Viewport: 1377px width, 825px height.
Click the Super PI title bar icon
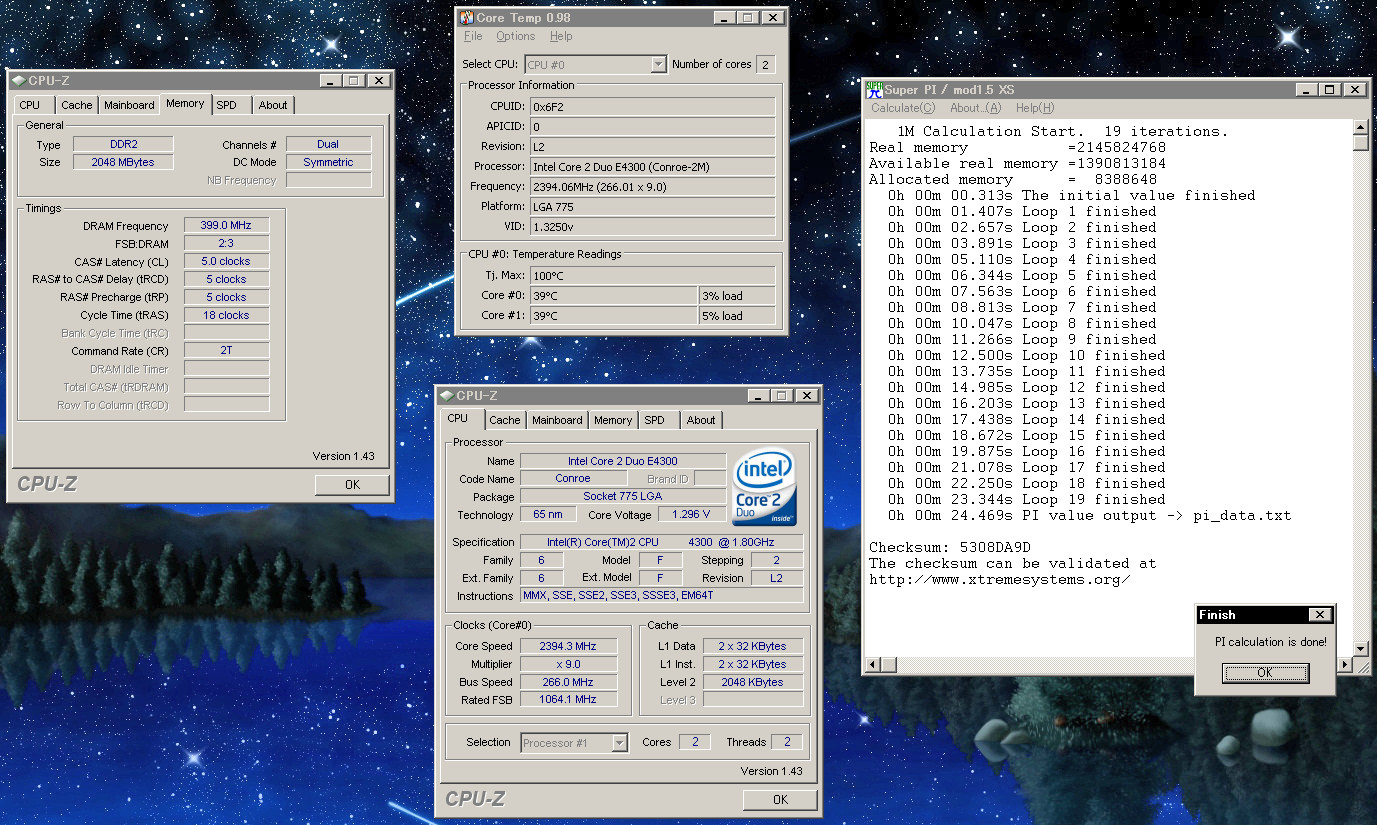pos(874,89)
